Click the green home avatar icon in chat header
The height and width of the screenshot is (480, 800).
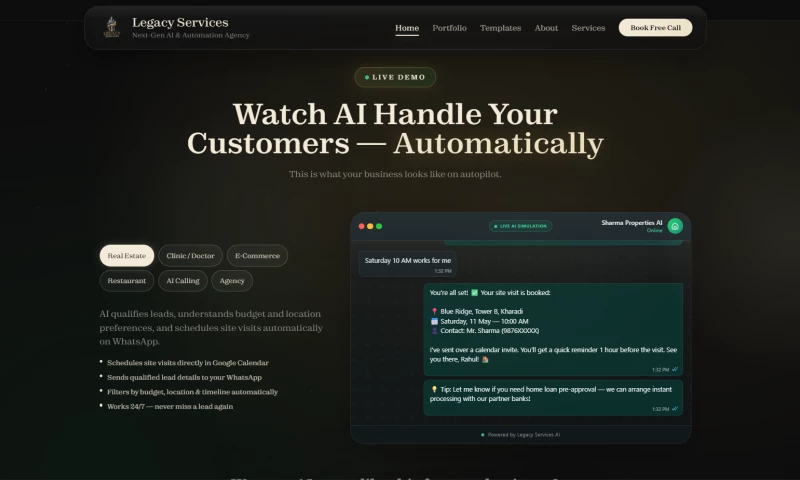(675, 226)
